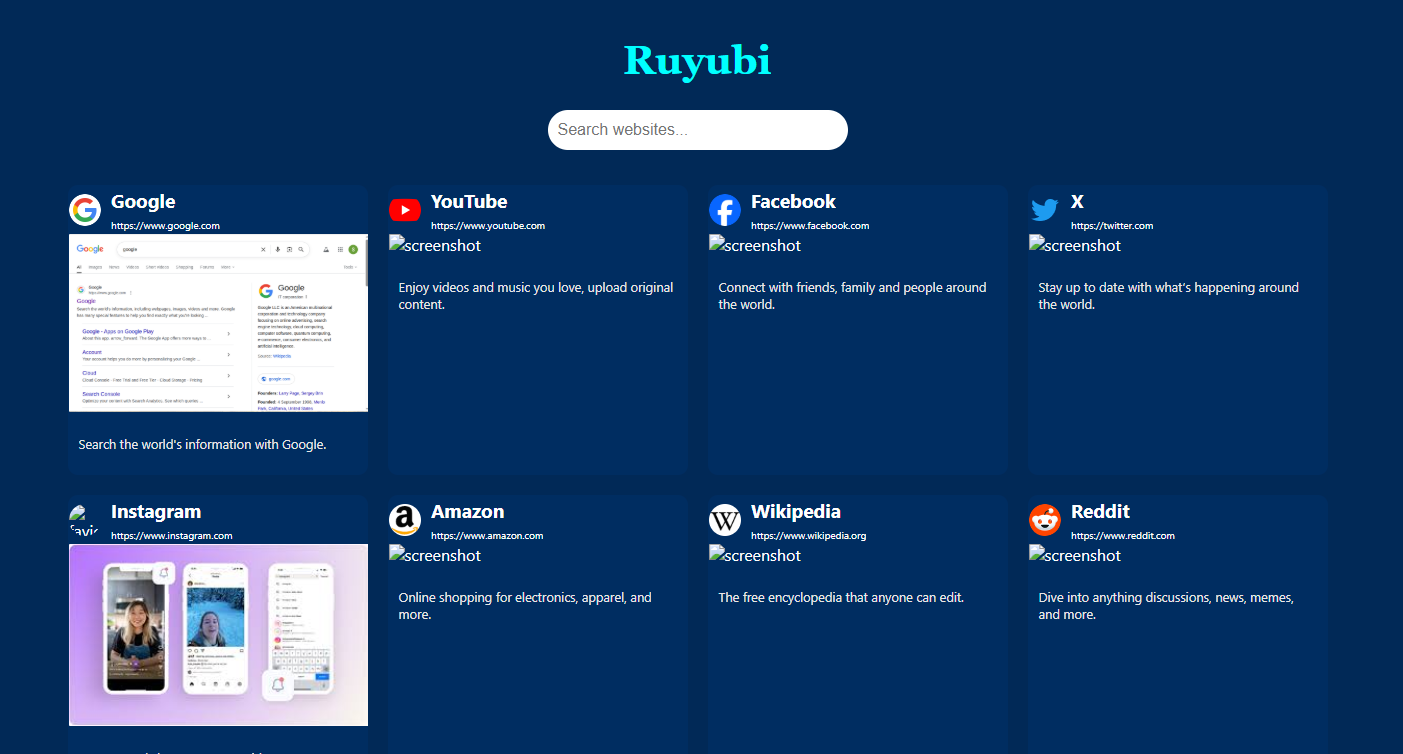Viewport: 1403px width, 754px height.
Task: Click "The free encyclopedia" description
Action: pos(841,598)
